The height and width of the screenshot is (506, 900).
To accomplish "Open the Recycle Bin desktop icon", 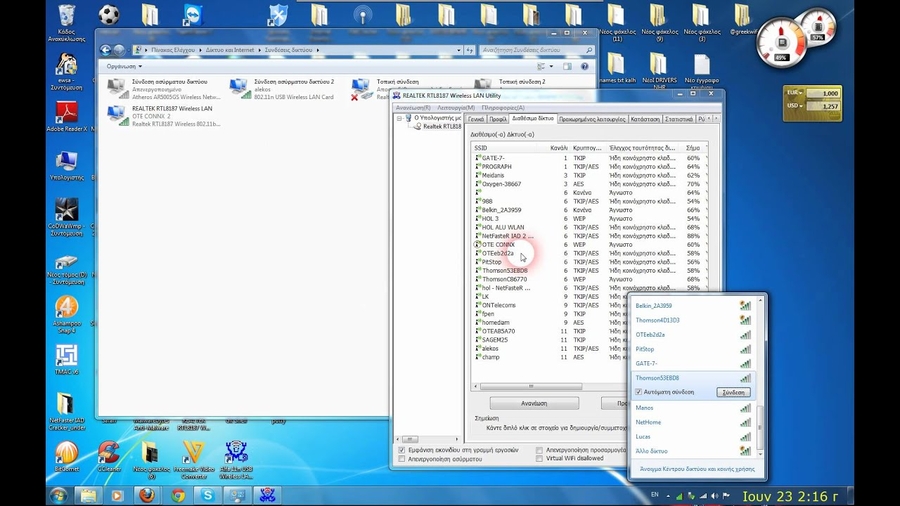I will (x=67, y=21).
